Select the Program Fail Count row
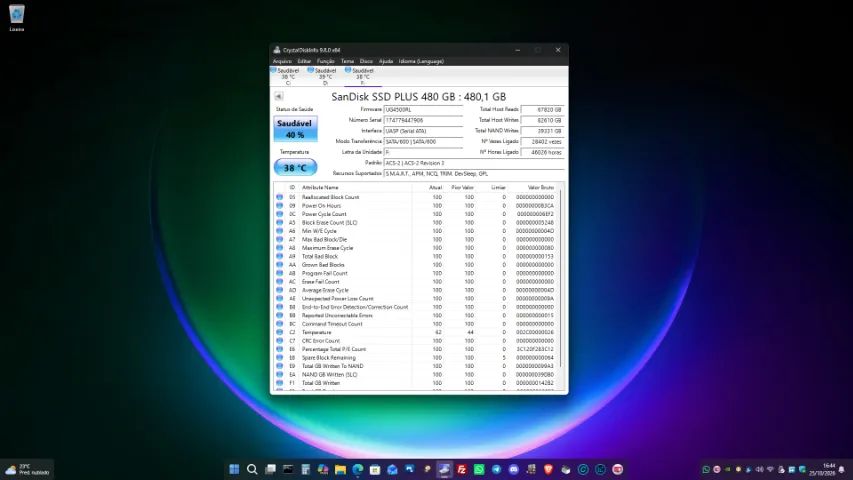This screenshot has height=480, width=853. point(417,273)
